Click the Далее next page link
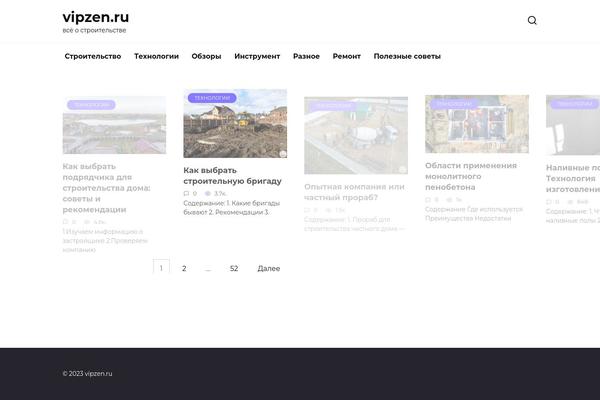This screenshot has height=400, width=600. point(269,268)
